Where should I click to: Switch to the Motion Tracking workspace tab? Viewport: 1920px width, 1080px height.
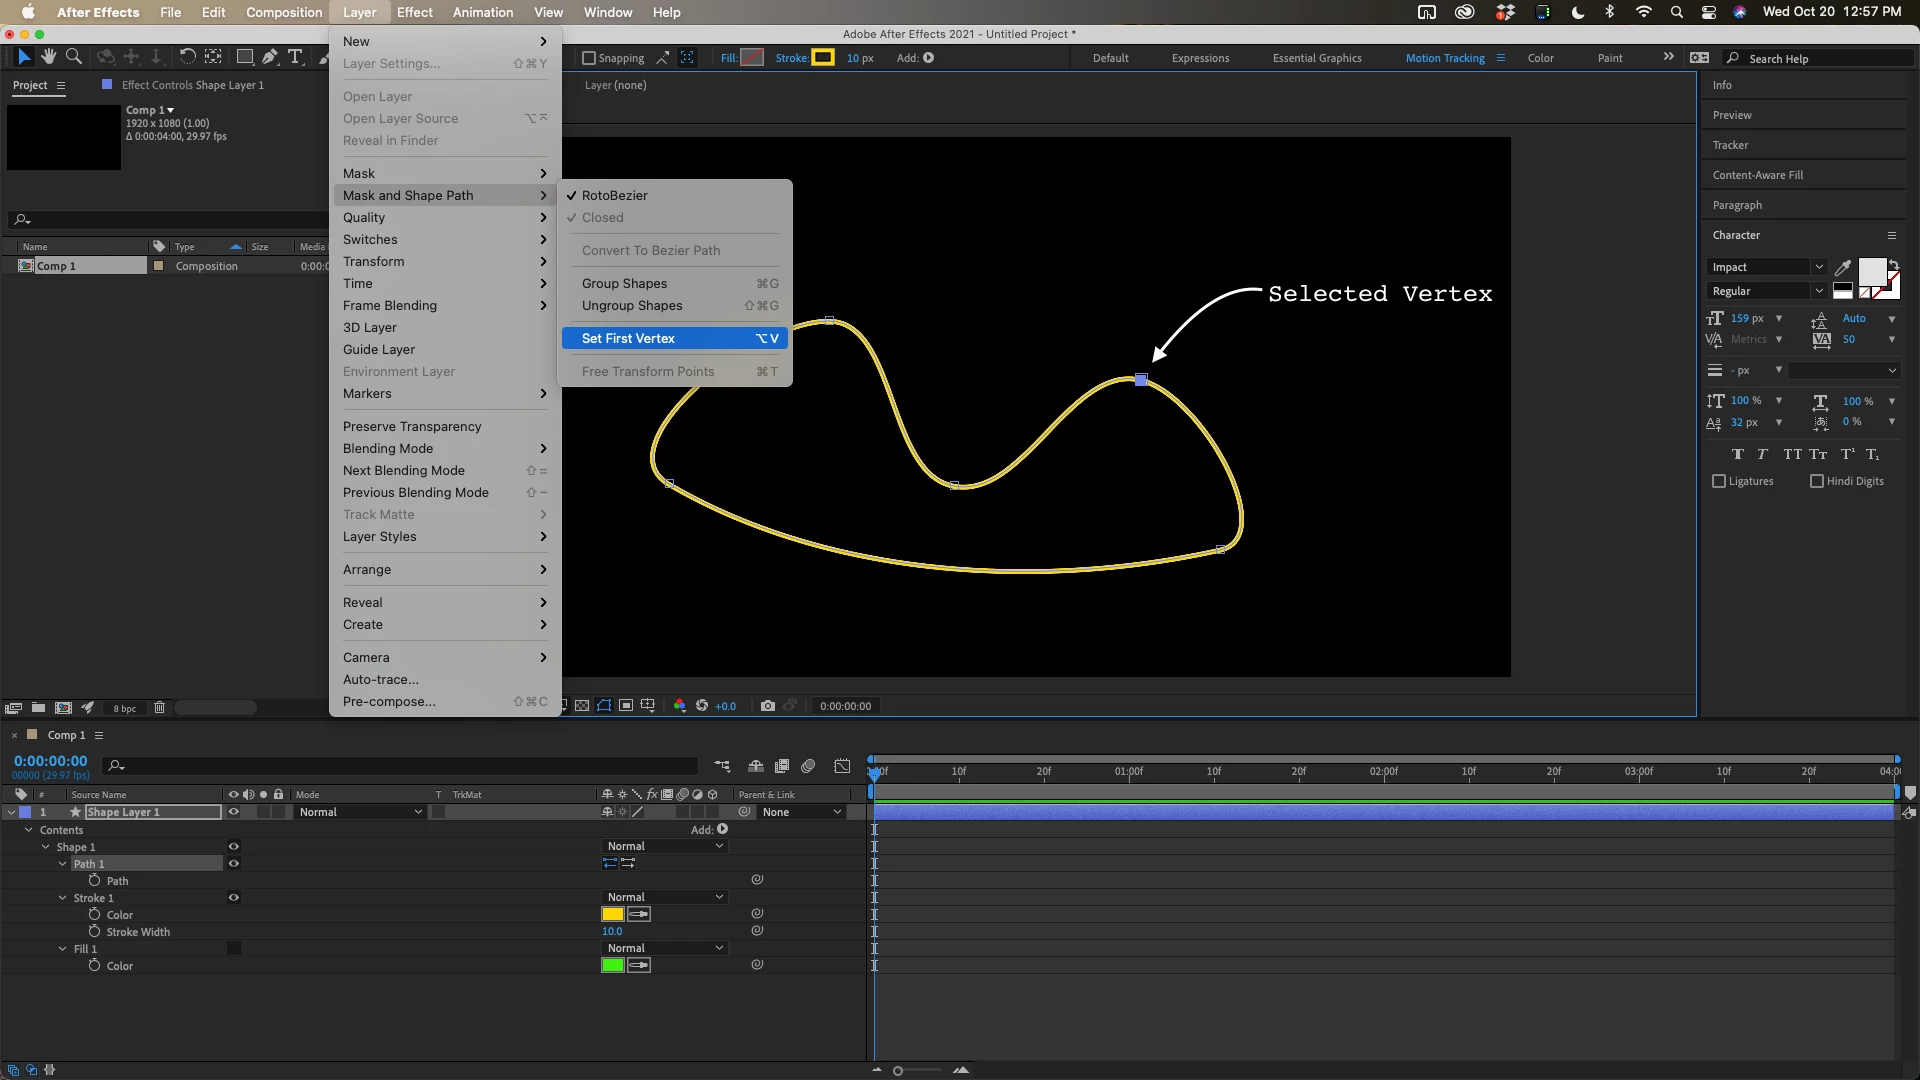tap(1445, 58)
